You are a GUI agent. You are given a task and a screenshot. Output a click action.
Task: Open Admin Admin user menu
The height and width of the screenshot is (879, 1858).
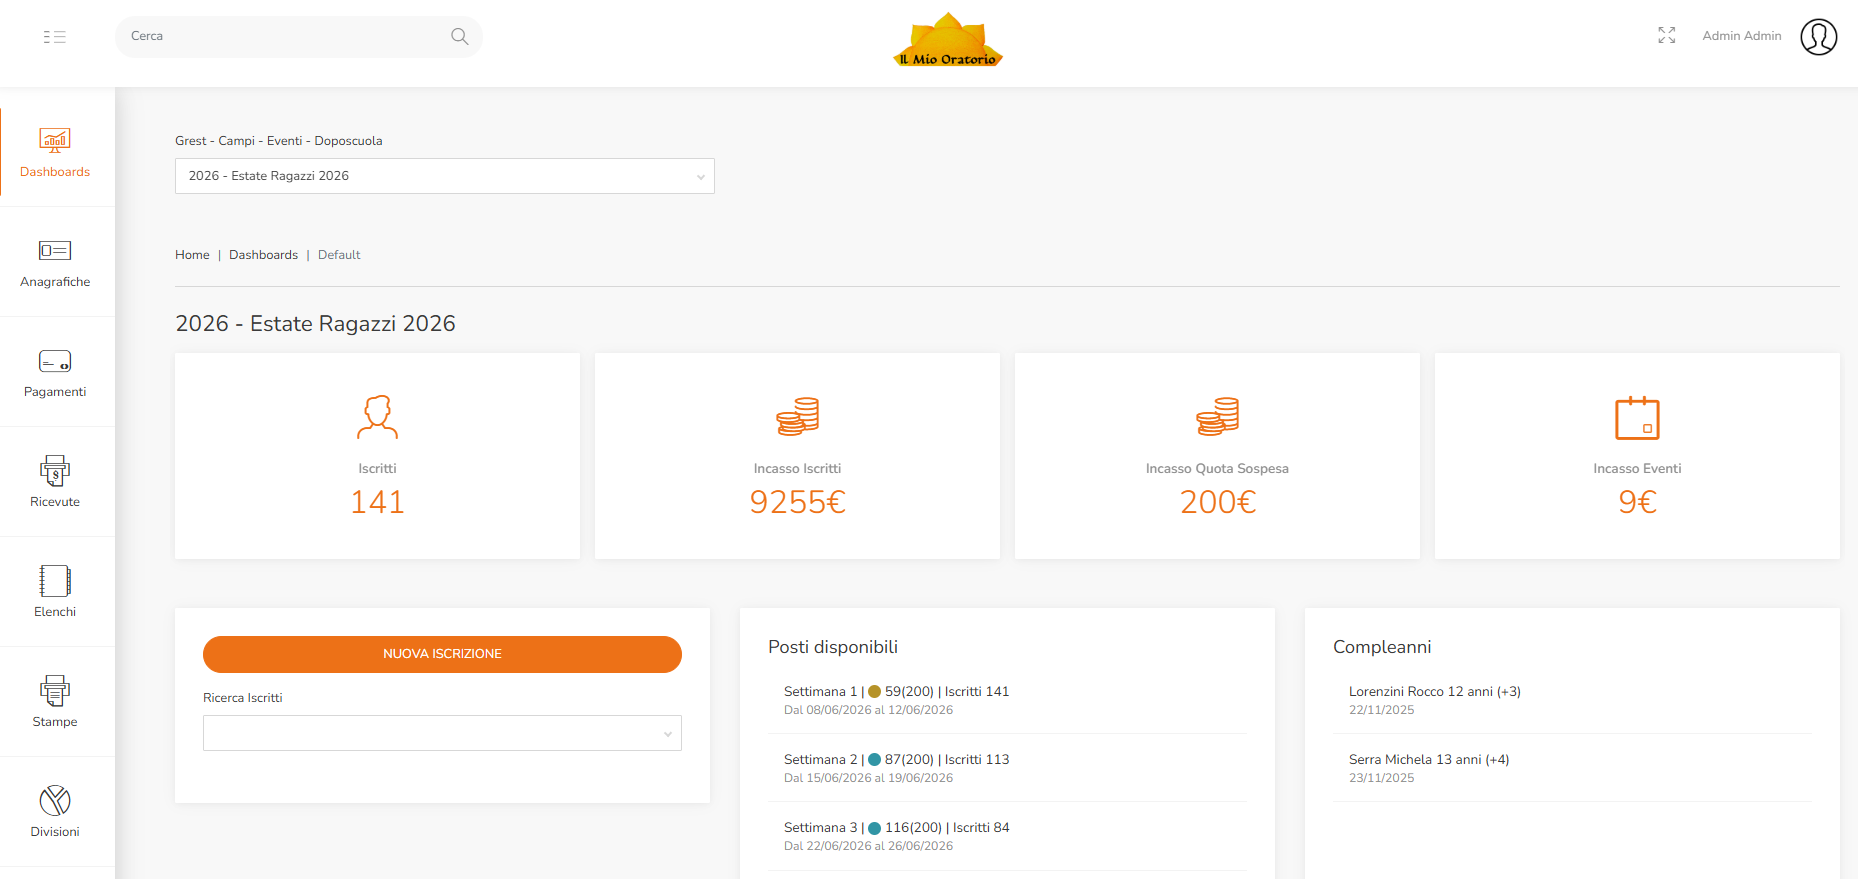click(x=1742, y=36)
